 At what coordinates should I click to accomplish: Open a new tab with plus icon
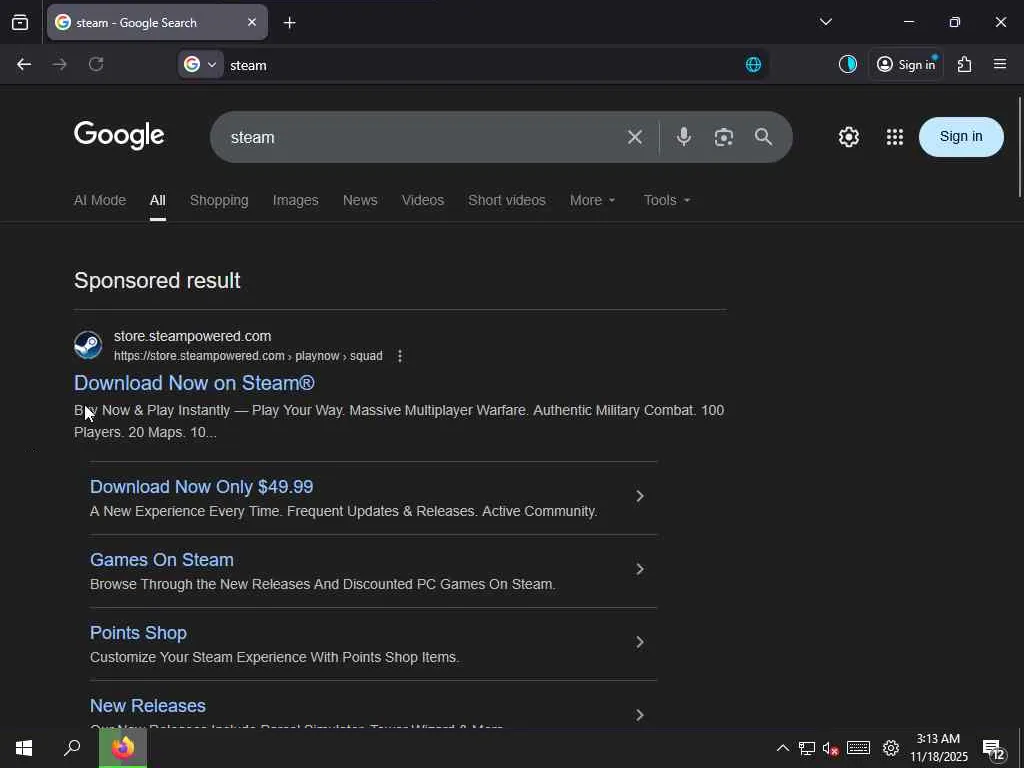pos(289,23)
